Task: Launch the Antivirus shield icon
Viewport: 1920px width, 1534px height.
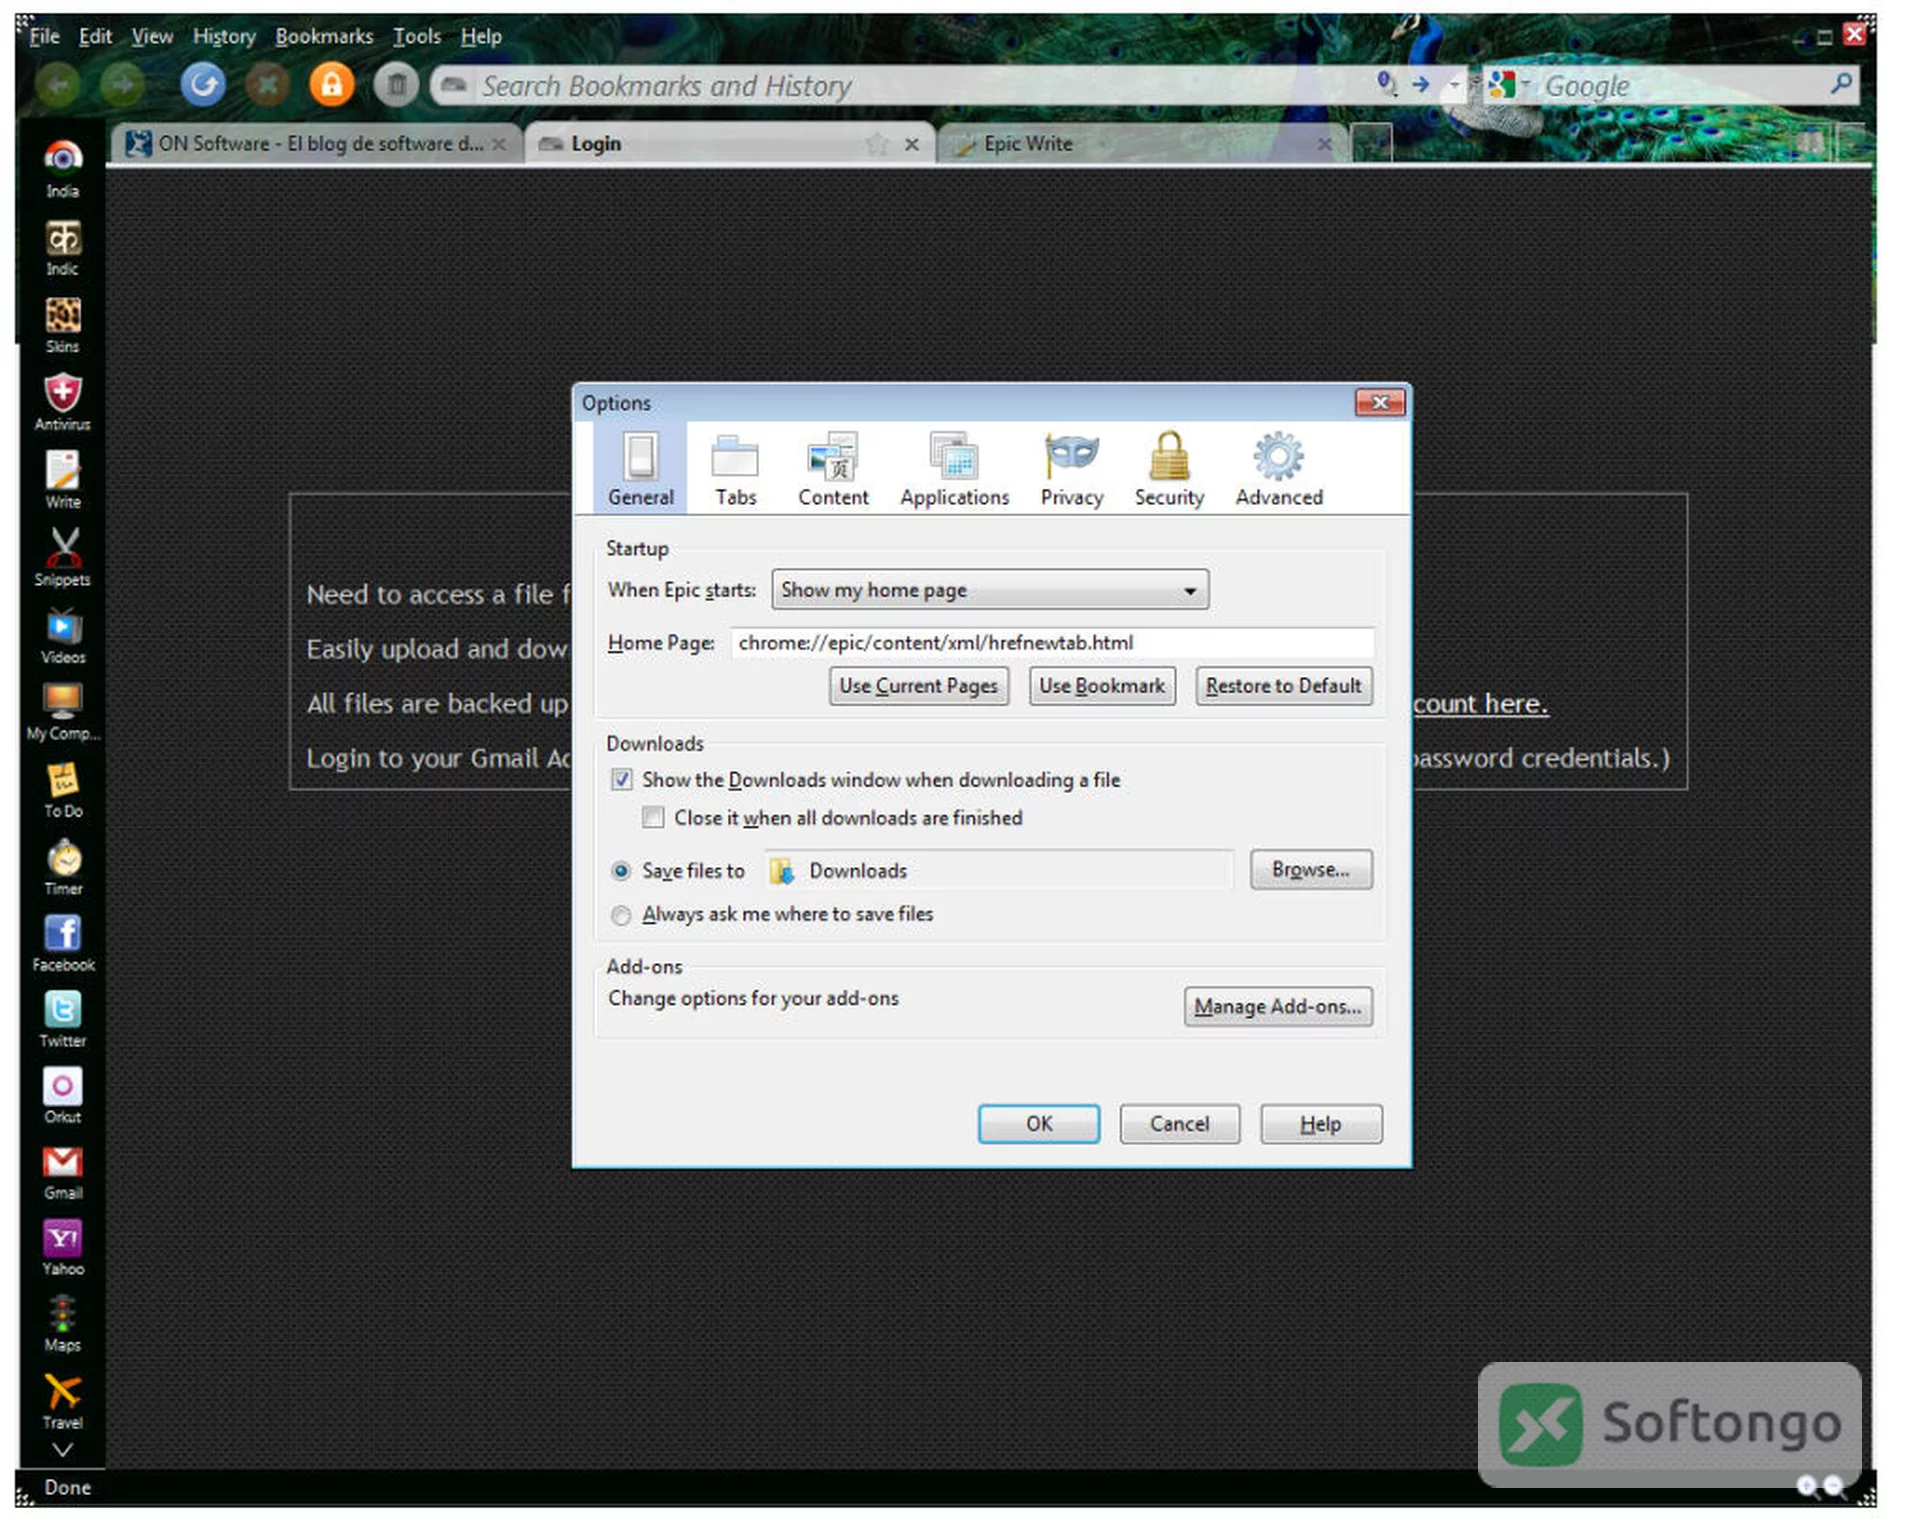Action: pyautogui.click(x=62, y=402)
